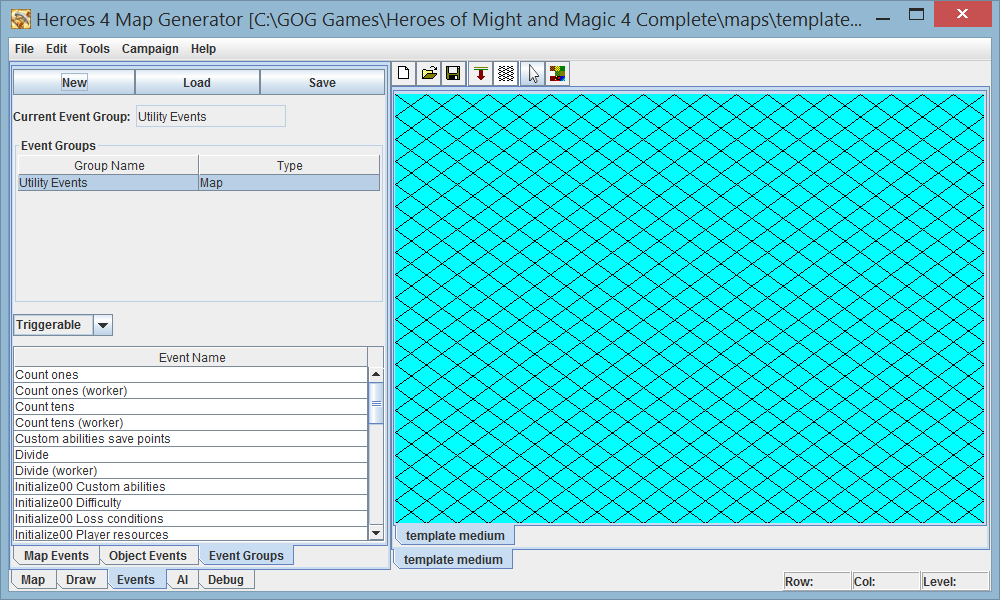Select "Initialize00 Custom abilities" event
The width and height of the screenshot is (1000, 600).
[191, 486]
